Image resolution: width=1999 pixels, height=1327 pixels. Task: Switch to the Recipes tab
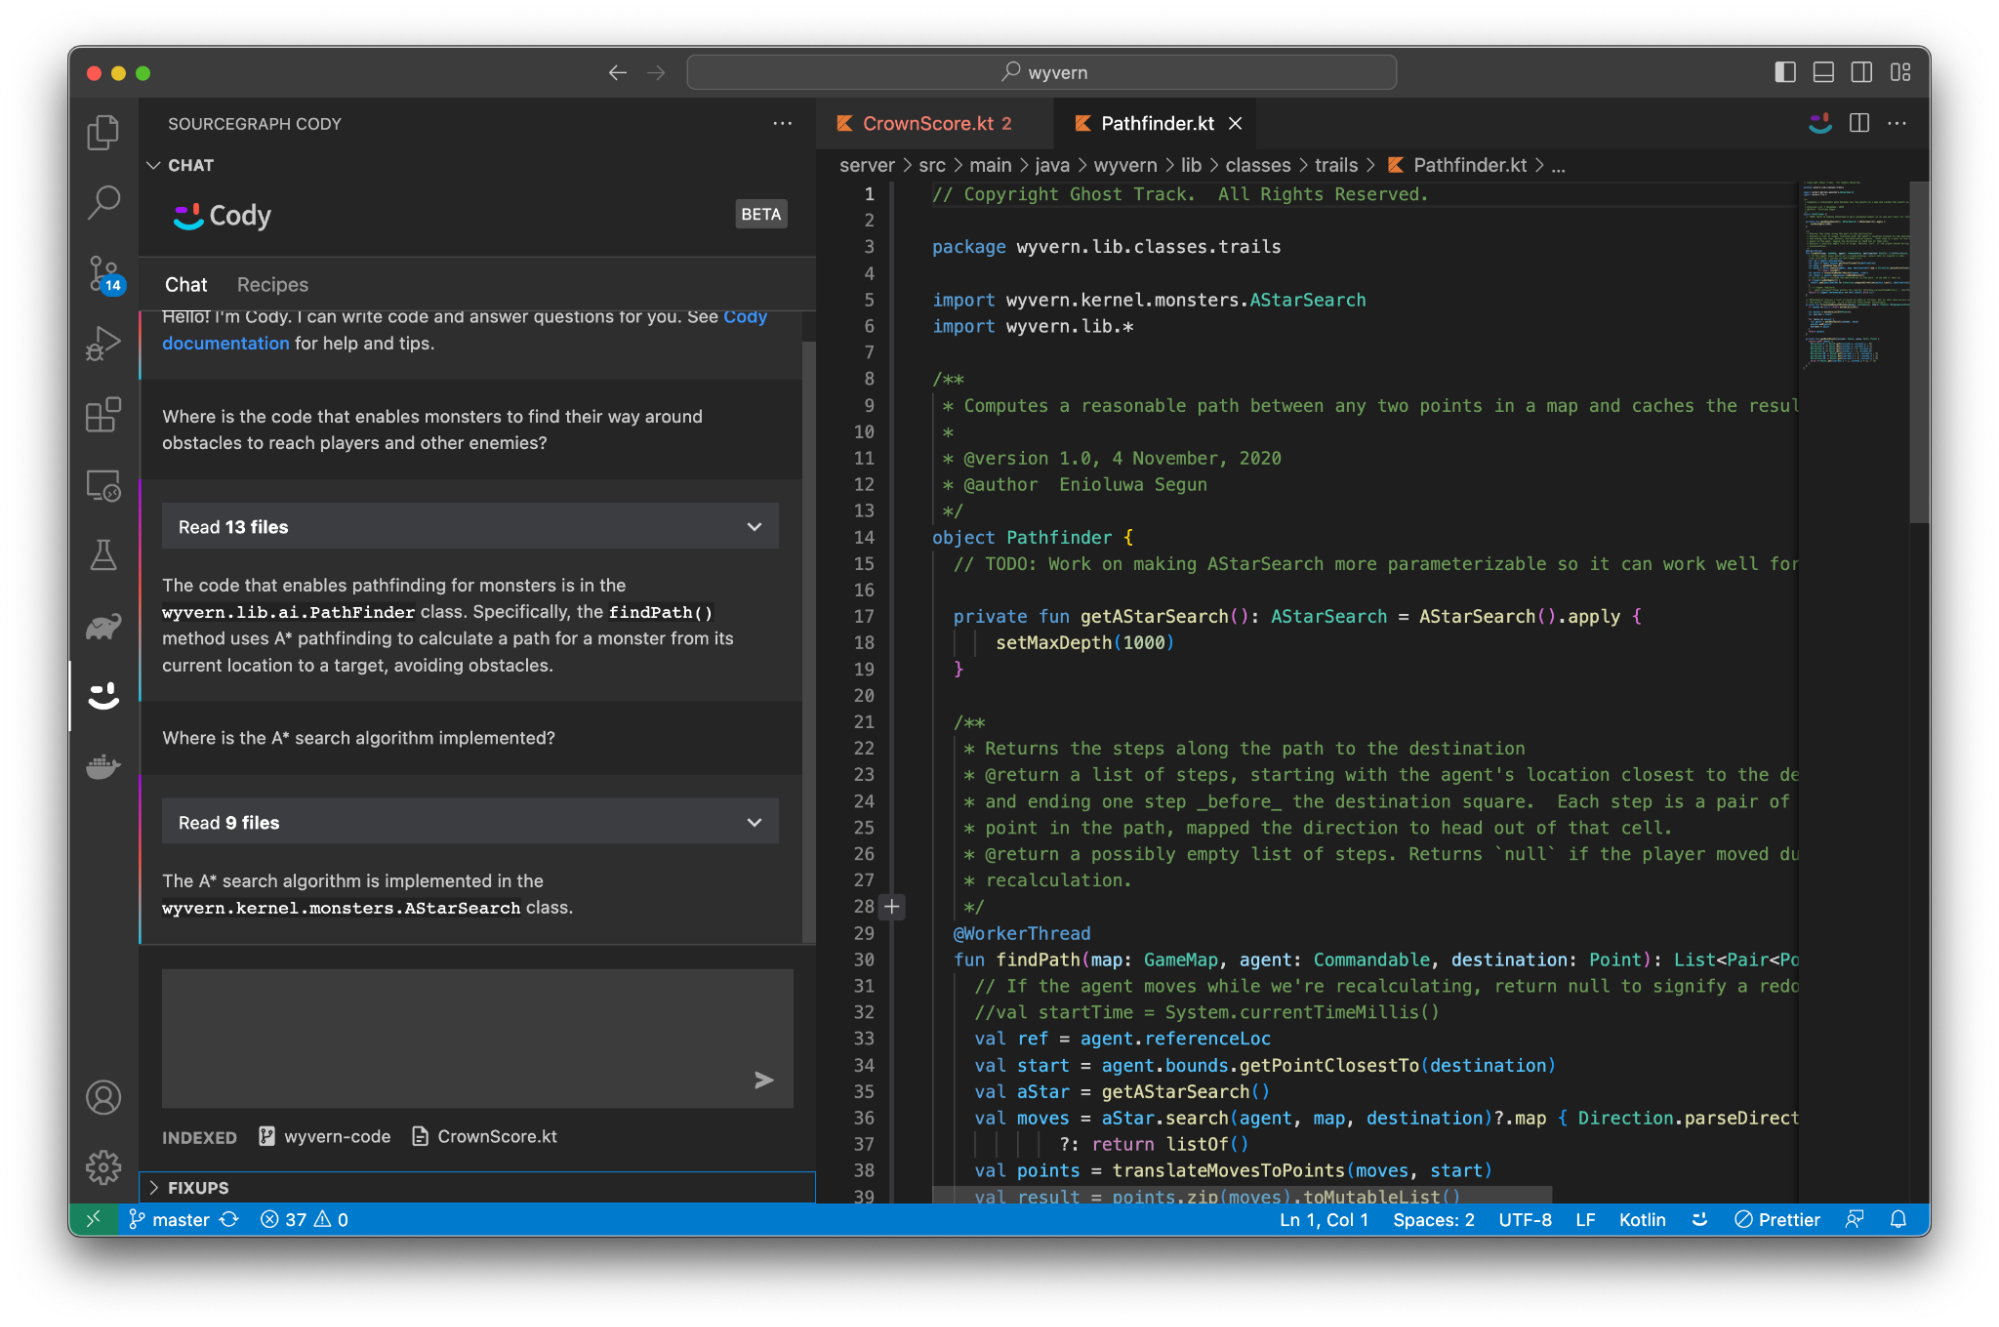272,284
